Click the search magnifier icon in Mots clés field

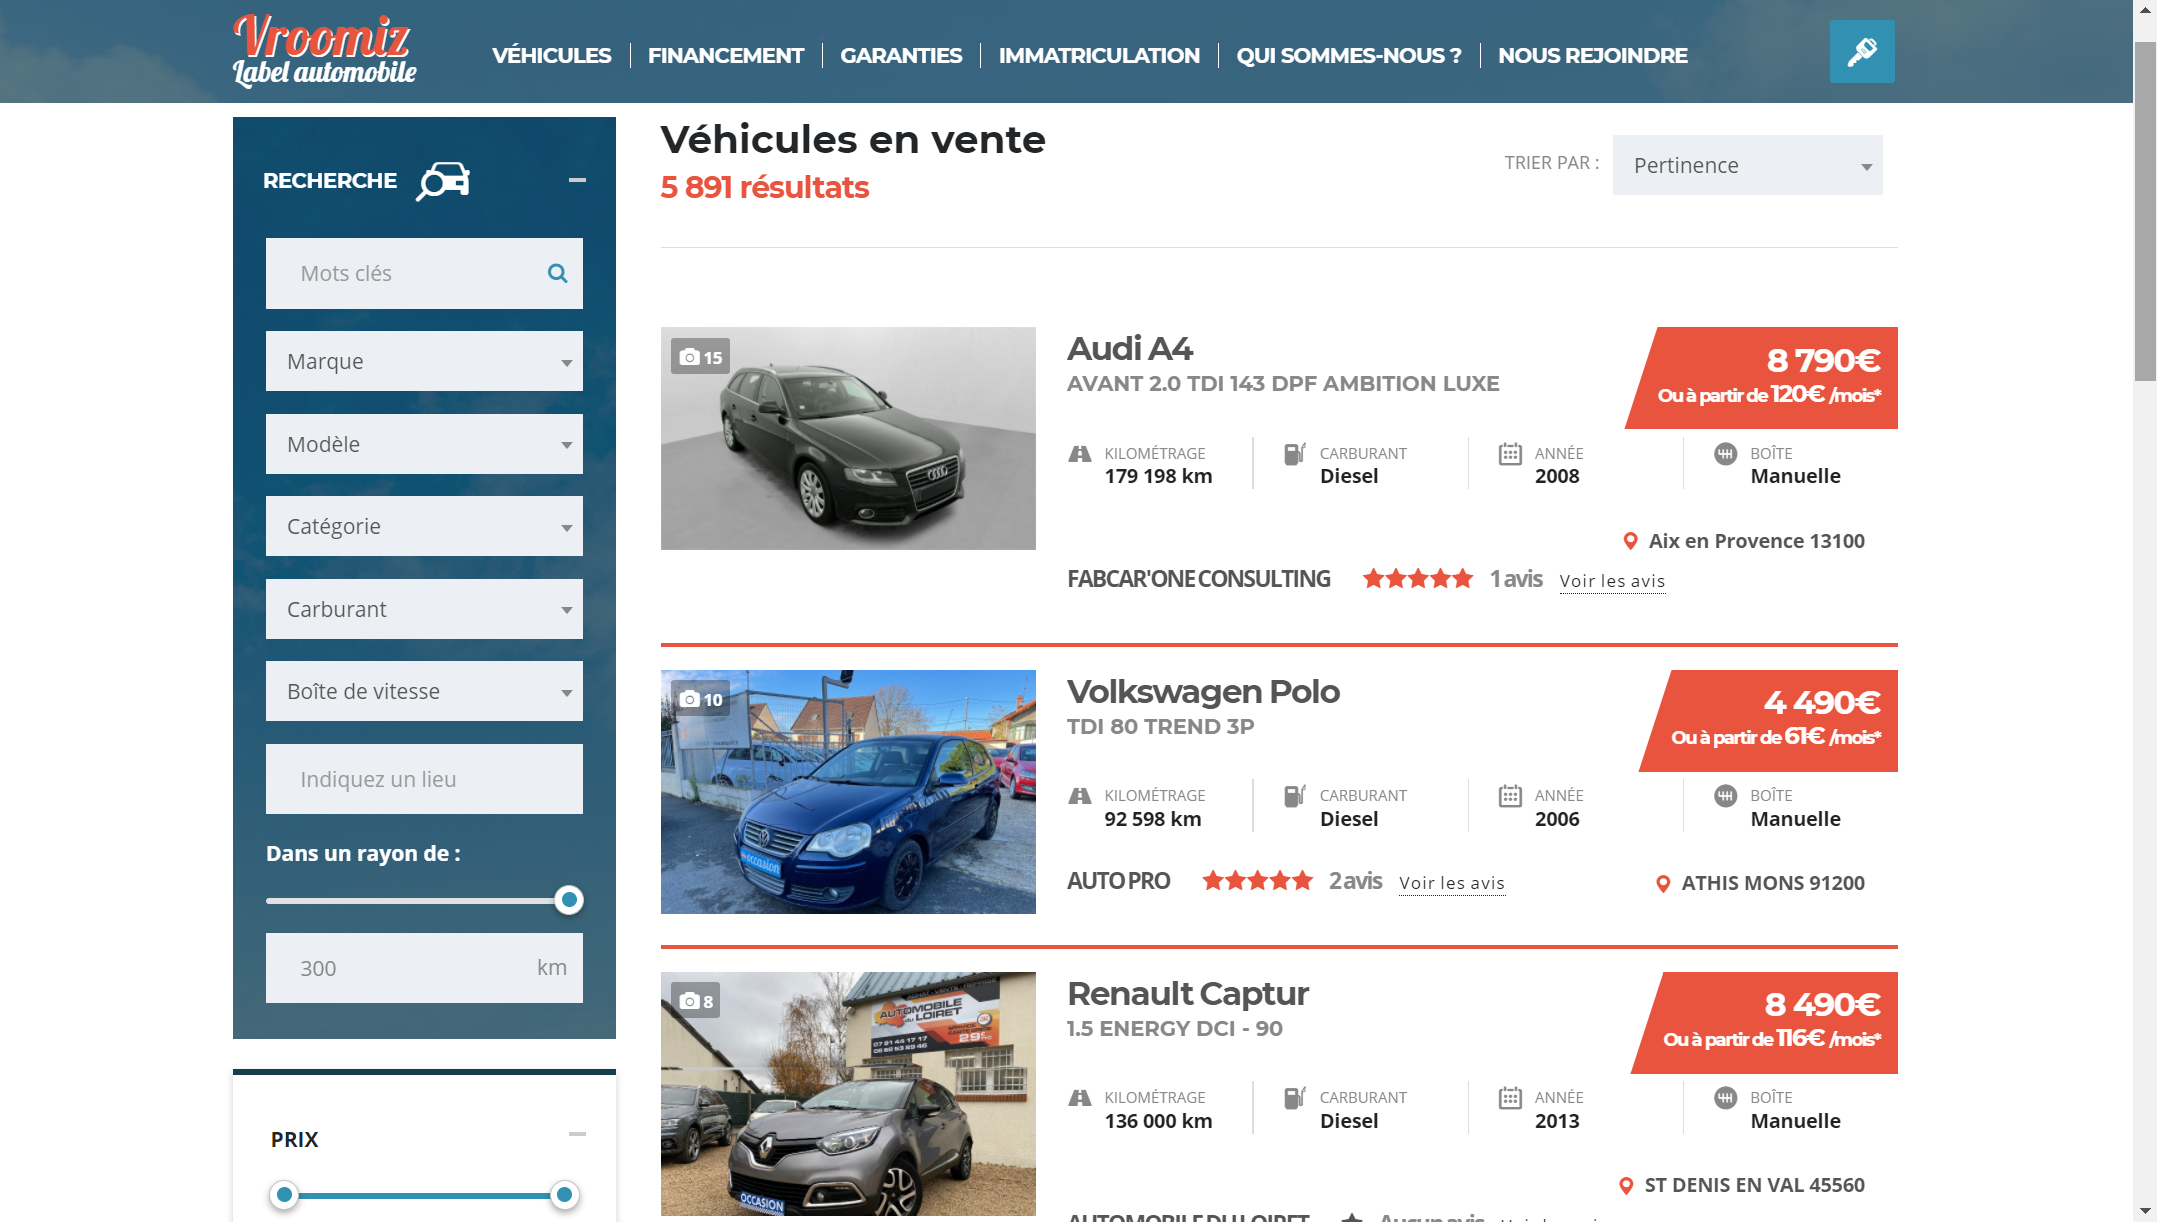pos(556,273)
